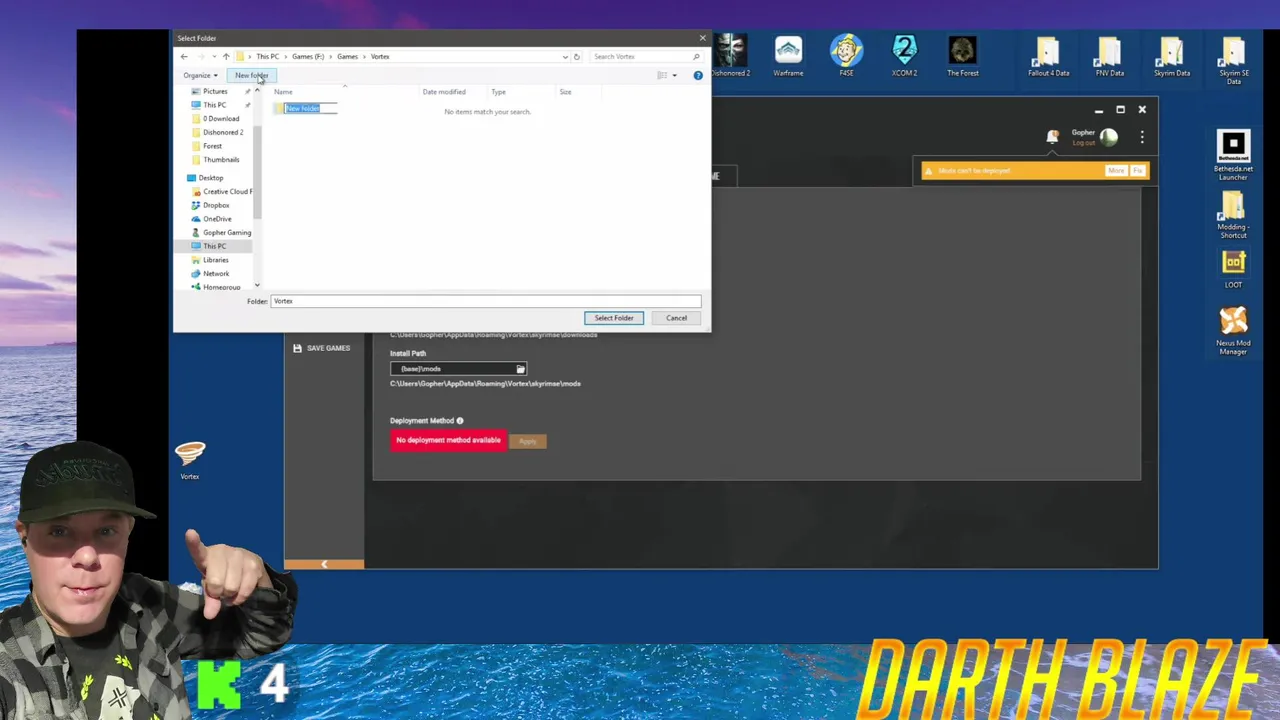Open the Organize dropdown menu
Viewport: 1280px width, 720px height.
click(200, 75)
